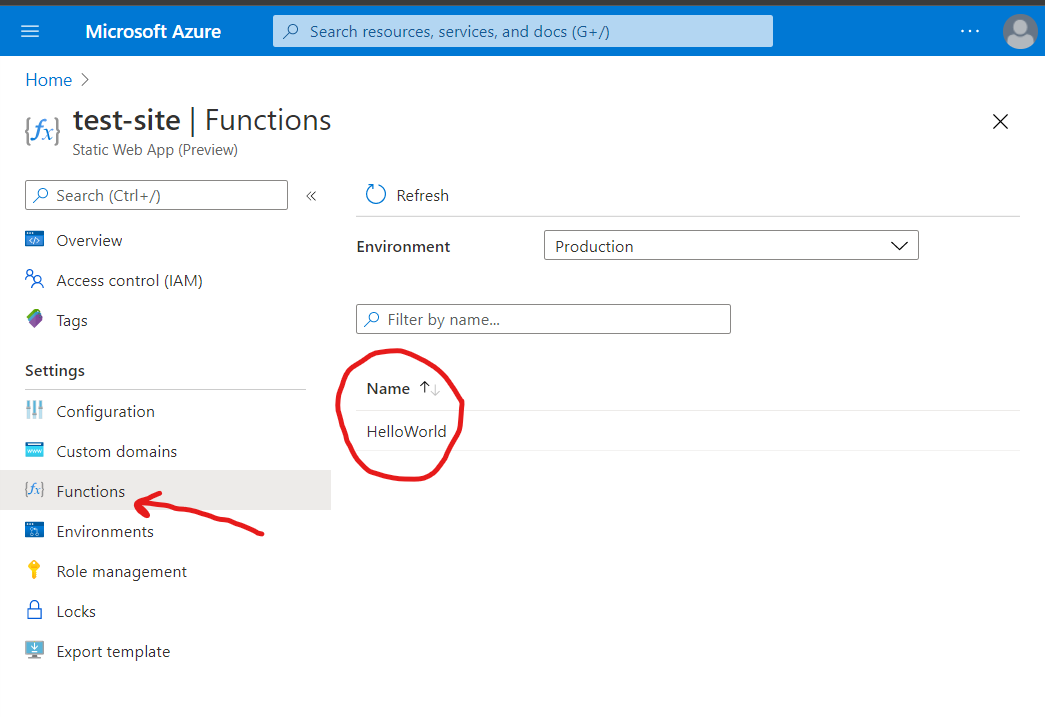Screen dimensions: 1045x717
Task: Click the Custom domains www icon
Action: [x=35, y=450]
